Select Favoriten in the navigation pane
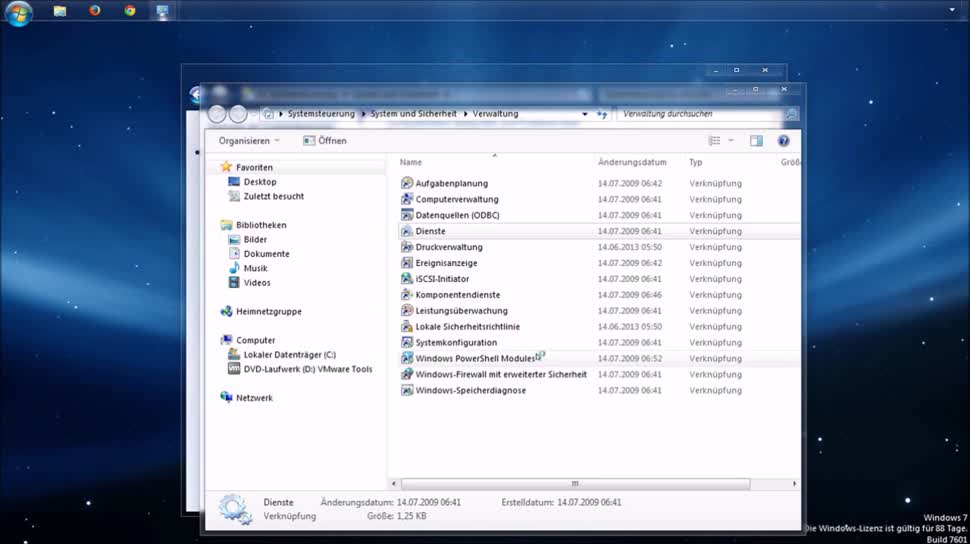The image size is (970, 544). coord(254,167)
